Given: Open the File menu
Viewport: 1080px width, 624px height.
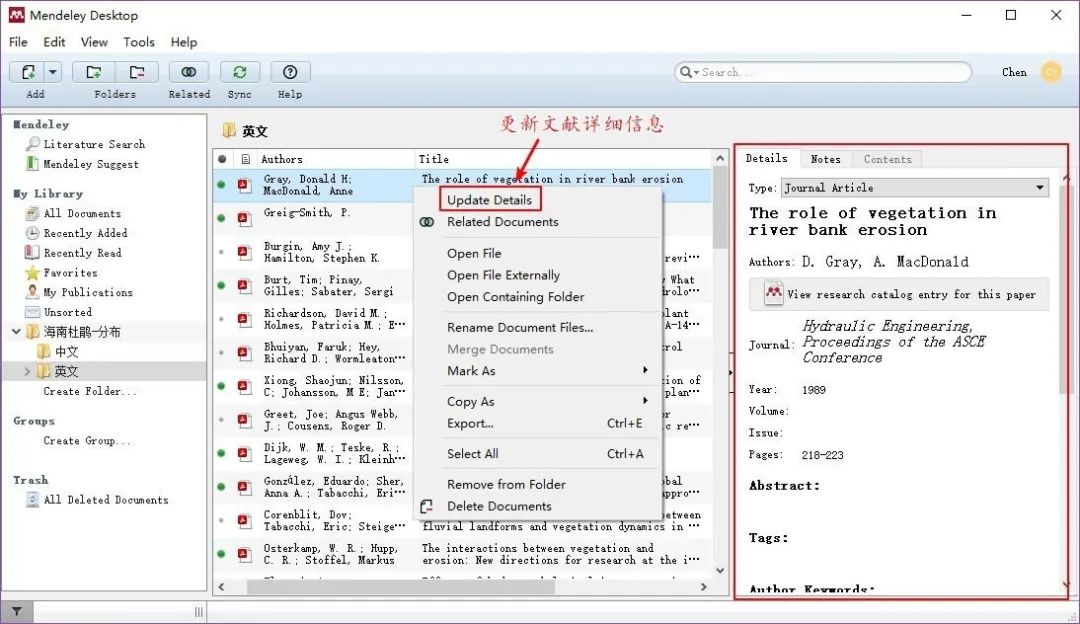Looking at the screenshot, I should [x=18, y=42].
